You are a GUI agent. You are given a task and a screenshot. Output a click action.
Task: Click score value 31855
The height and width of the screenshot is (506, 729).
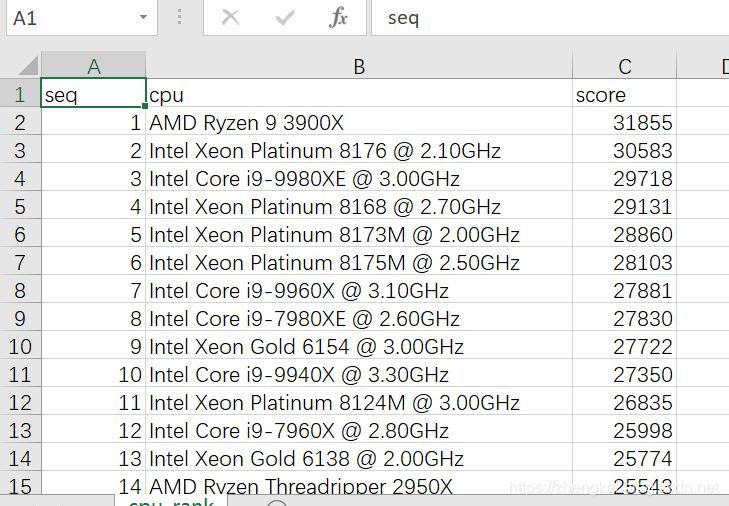[624, 121]
